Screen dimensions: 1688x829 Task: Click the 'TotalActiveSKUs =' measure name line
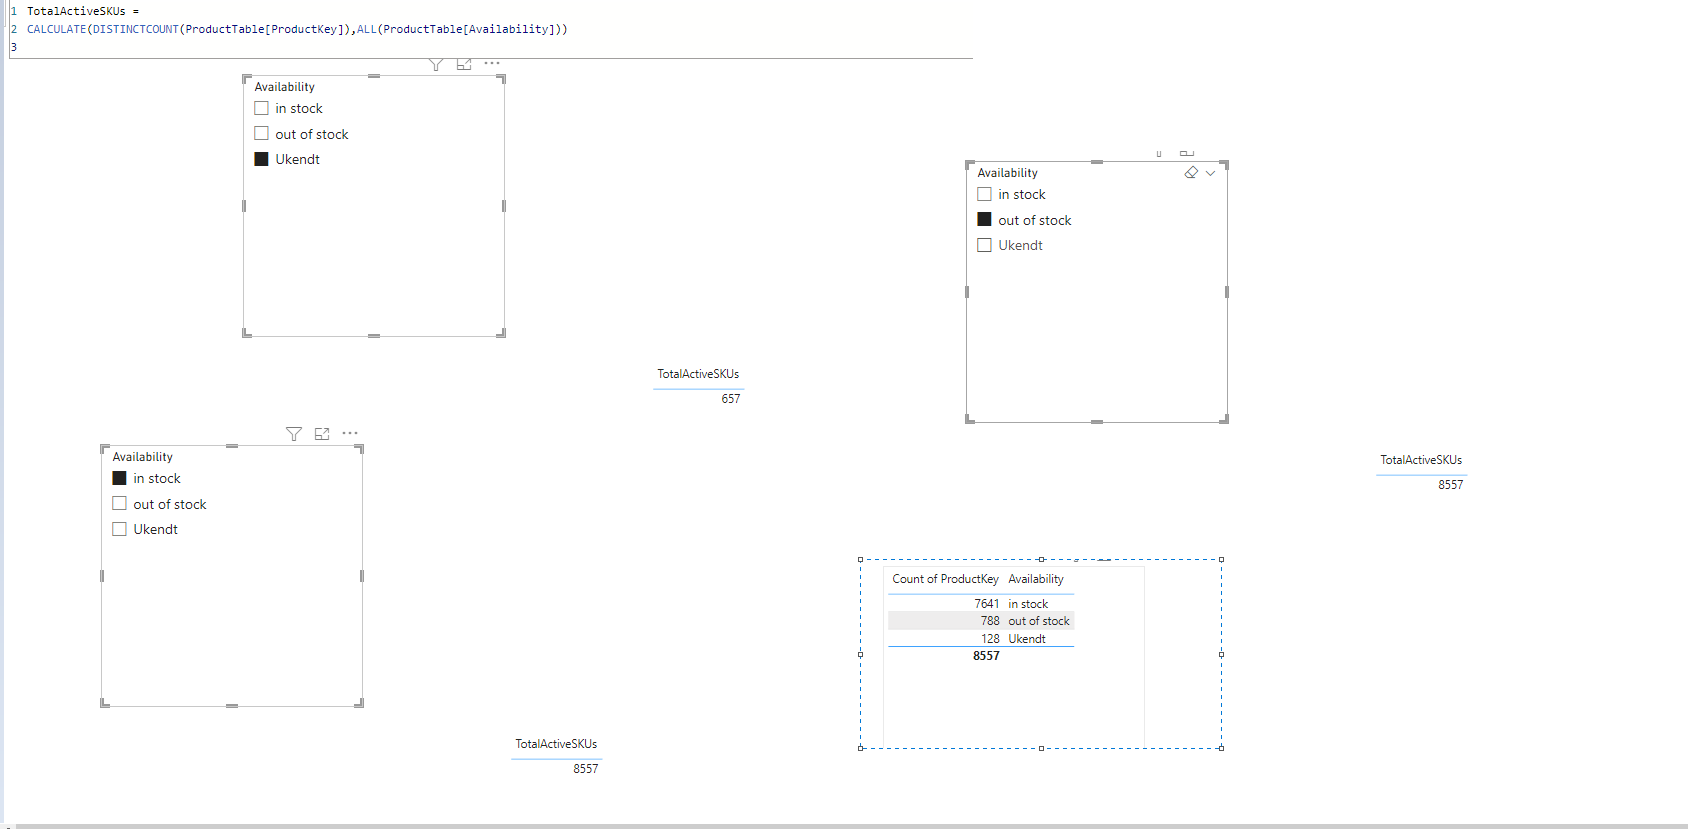(x=83, y=11)
